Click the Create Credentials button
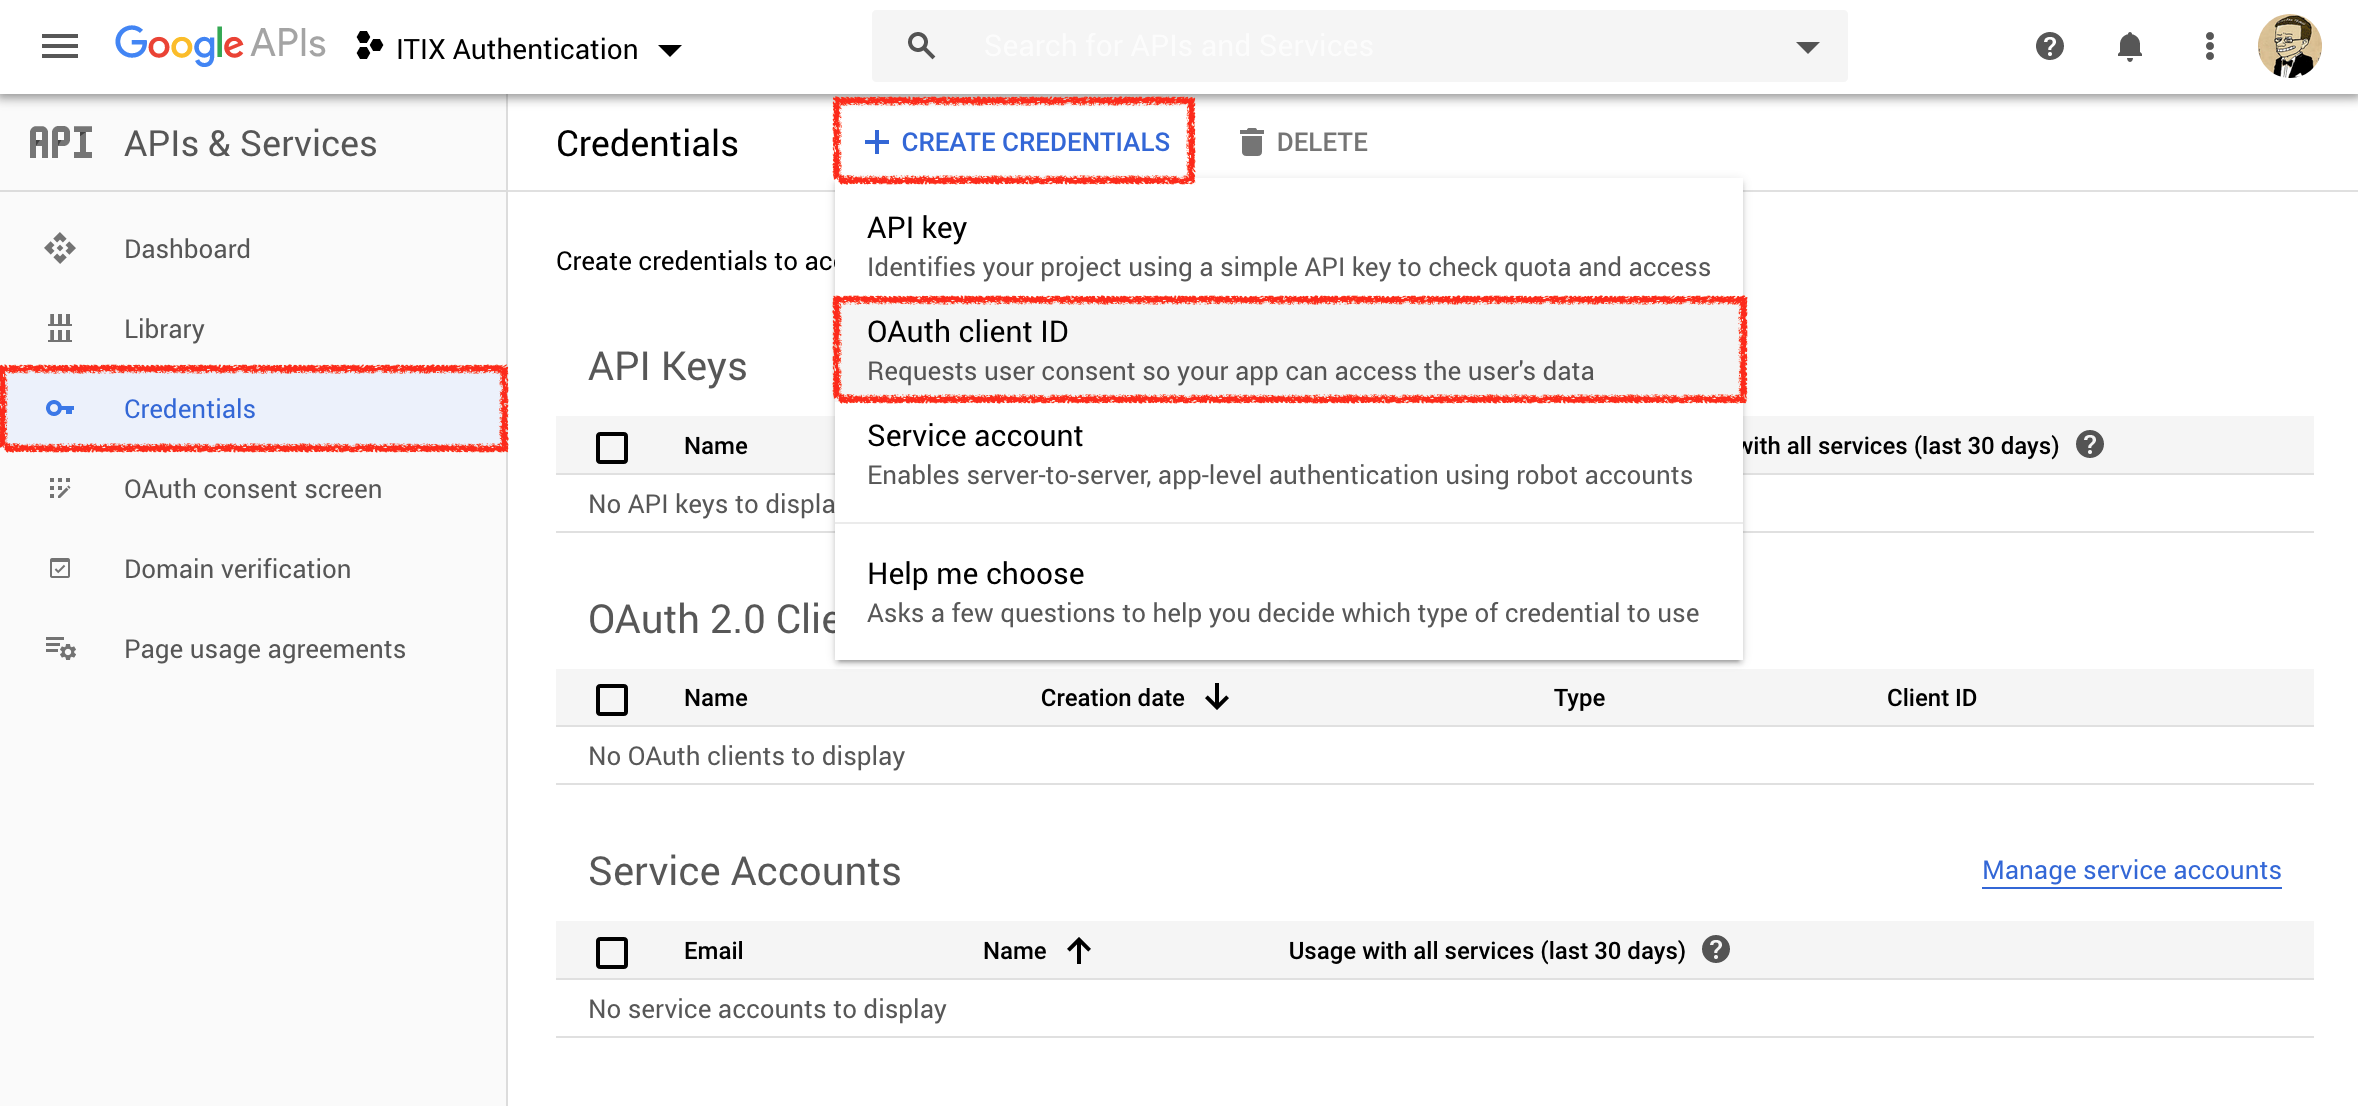This screenshot has width=2358, height=1106. coord(1016,142)
